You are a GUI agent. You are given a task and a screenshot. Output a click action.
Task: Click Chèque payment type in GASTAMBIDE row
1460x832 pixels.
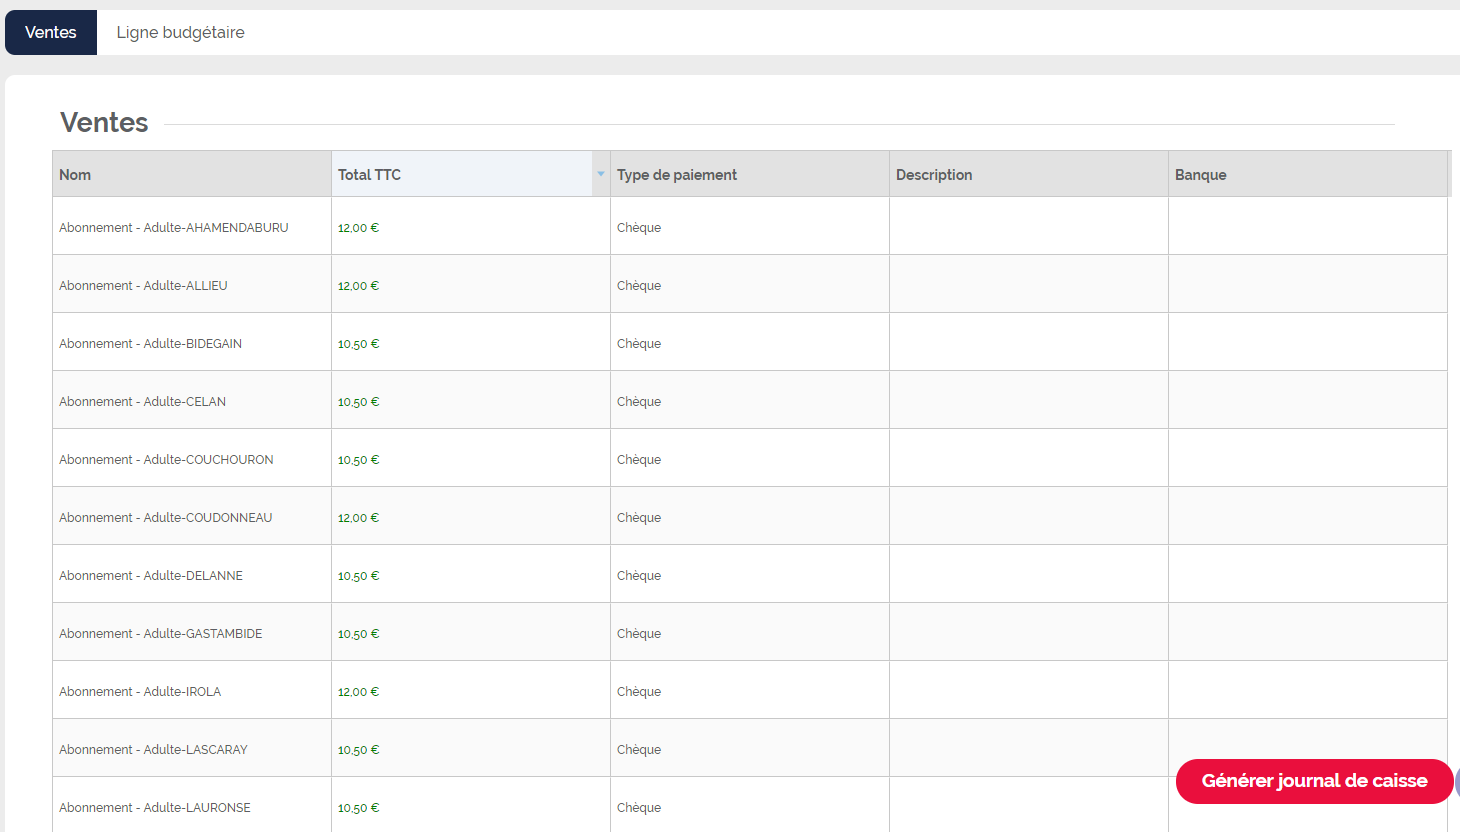[639, 634]
